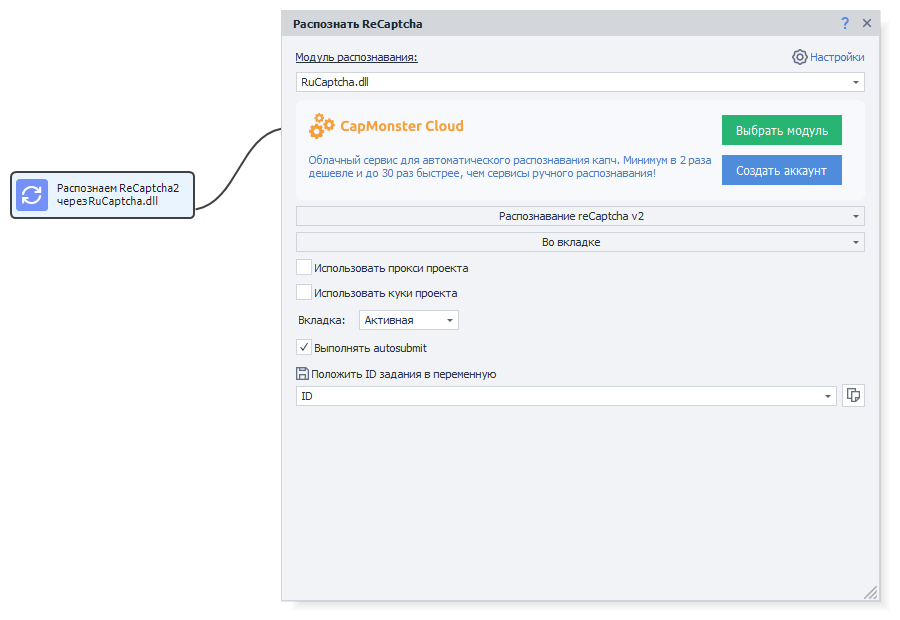Uncheck Выполнять autosubmit checkbox
The height and width of the screenshot is (620, 900).
tap(304, 348)
